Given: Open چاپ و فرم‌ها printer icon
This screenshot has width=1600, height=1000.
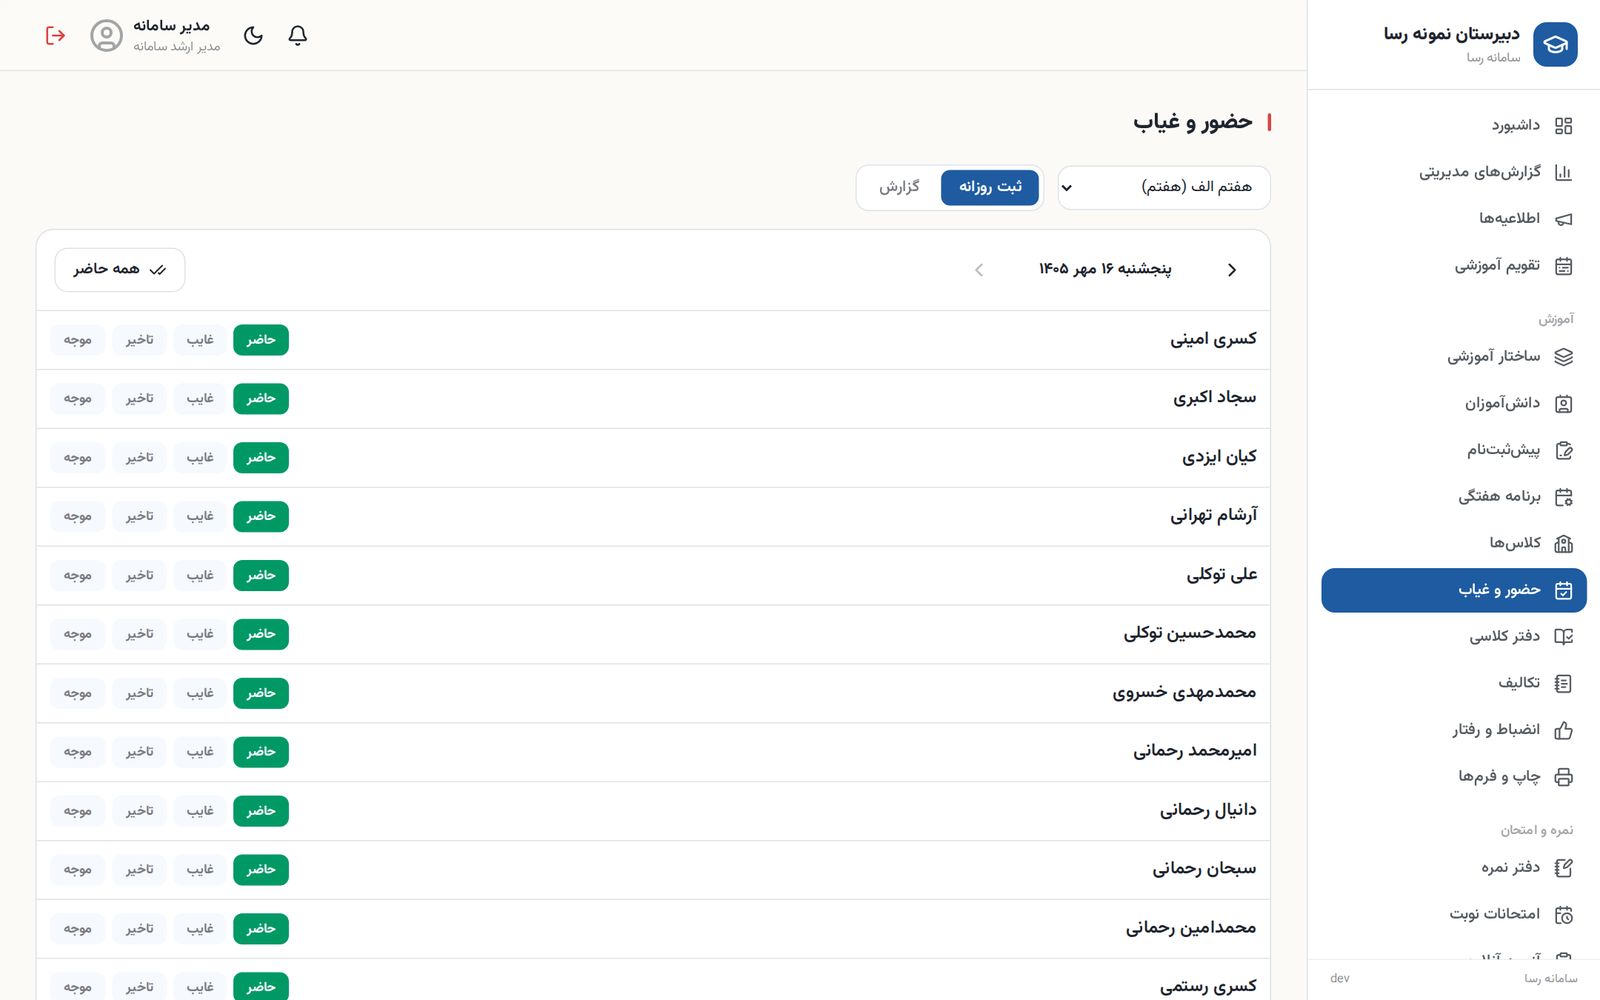Looking at the screenshot, I should 1564,776.
